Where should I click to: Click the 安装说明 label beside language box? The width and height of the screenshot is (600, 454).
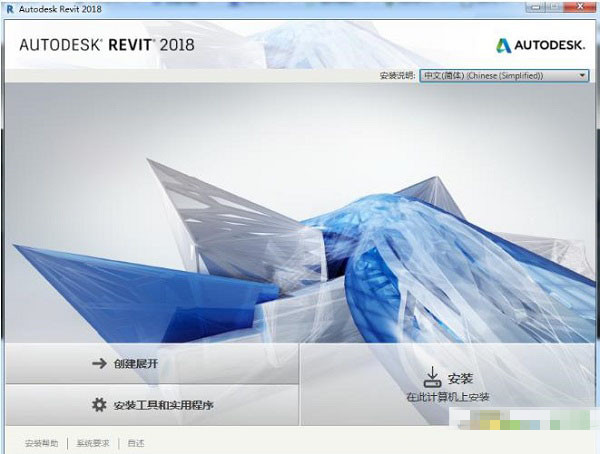pos(397,75)
